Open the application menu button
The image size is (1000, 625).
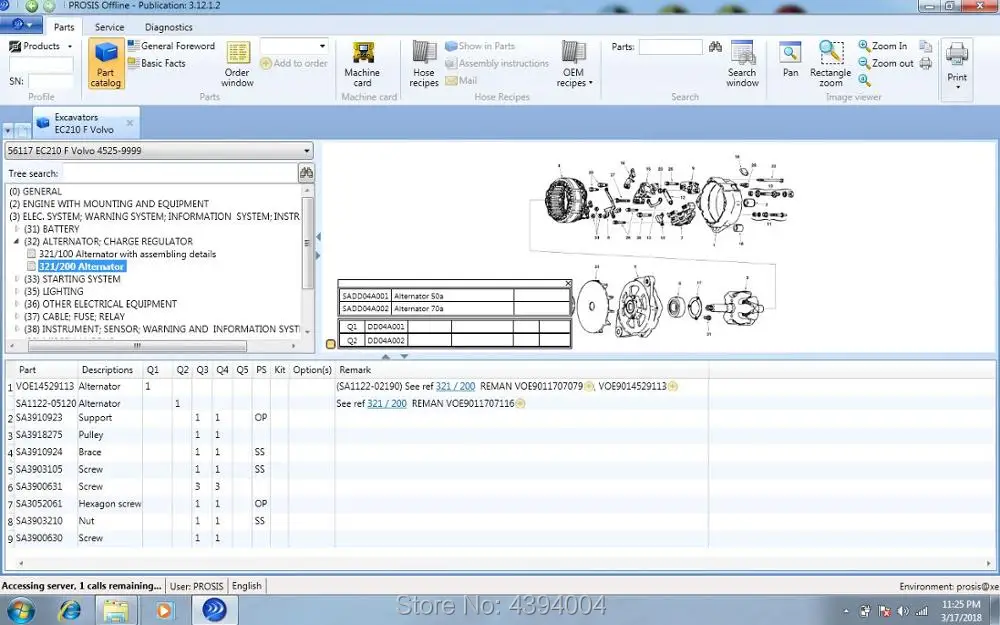tap(21, 25)
